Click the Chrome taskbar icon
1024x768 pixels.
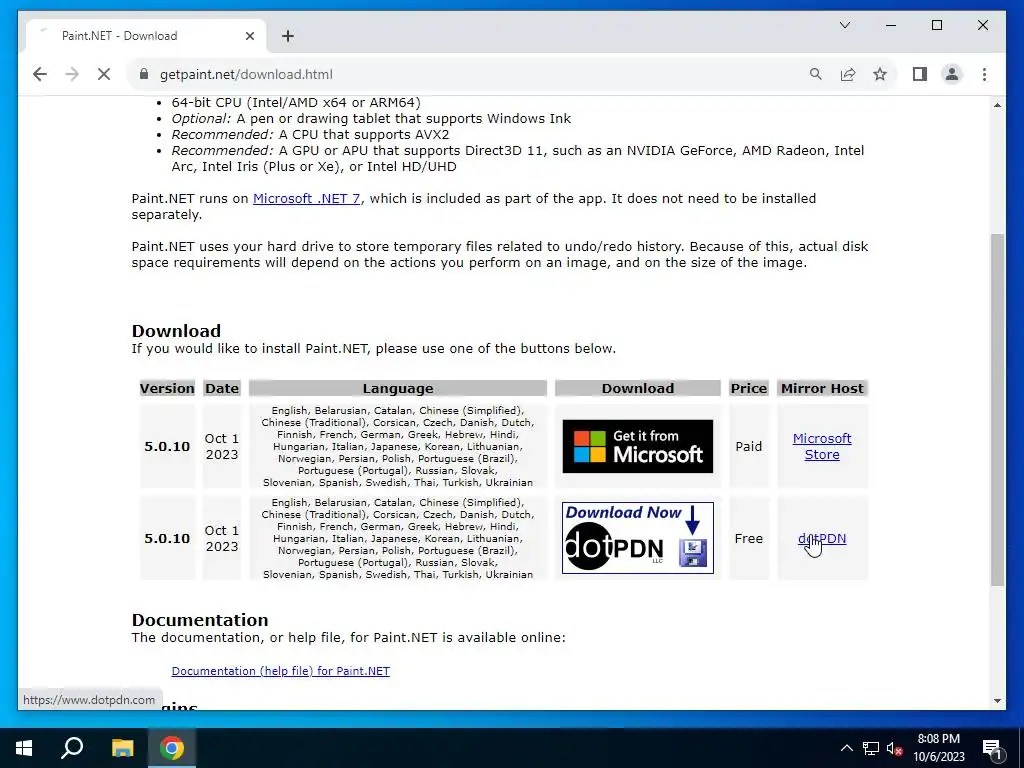tap(172, 748)
